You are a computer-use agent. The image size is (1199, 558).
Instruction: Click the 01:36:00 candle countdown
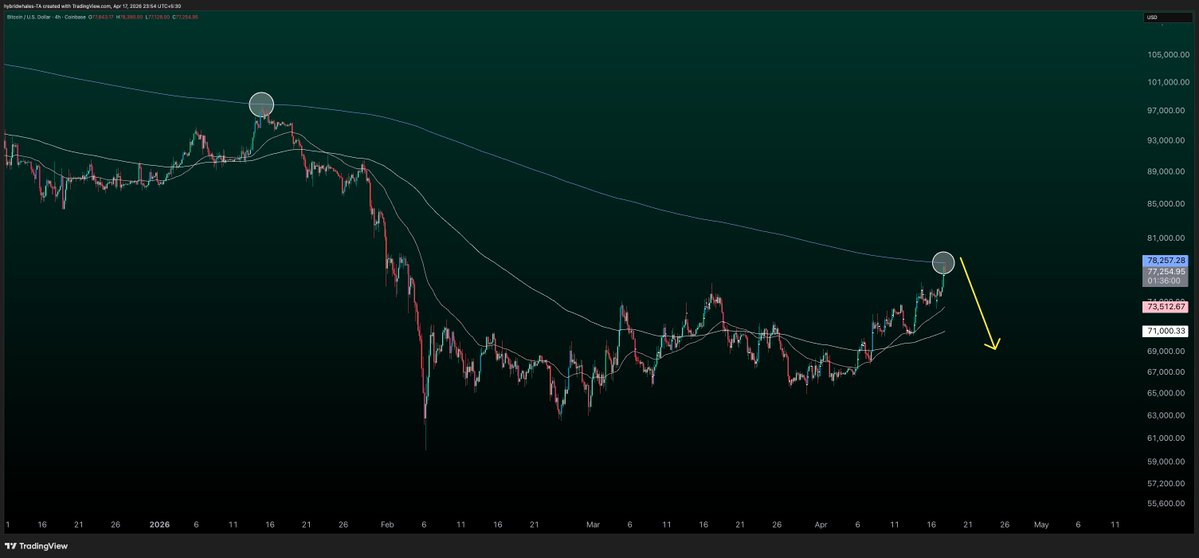pos(1166,281)
